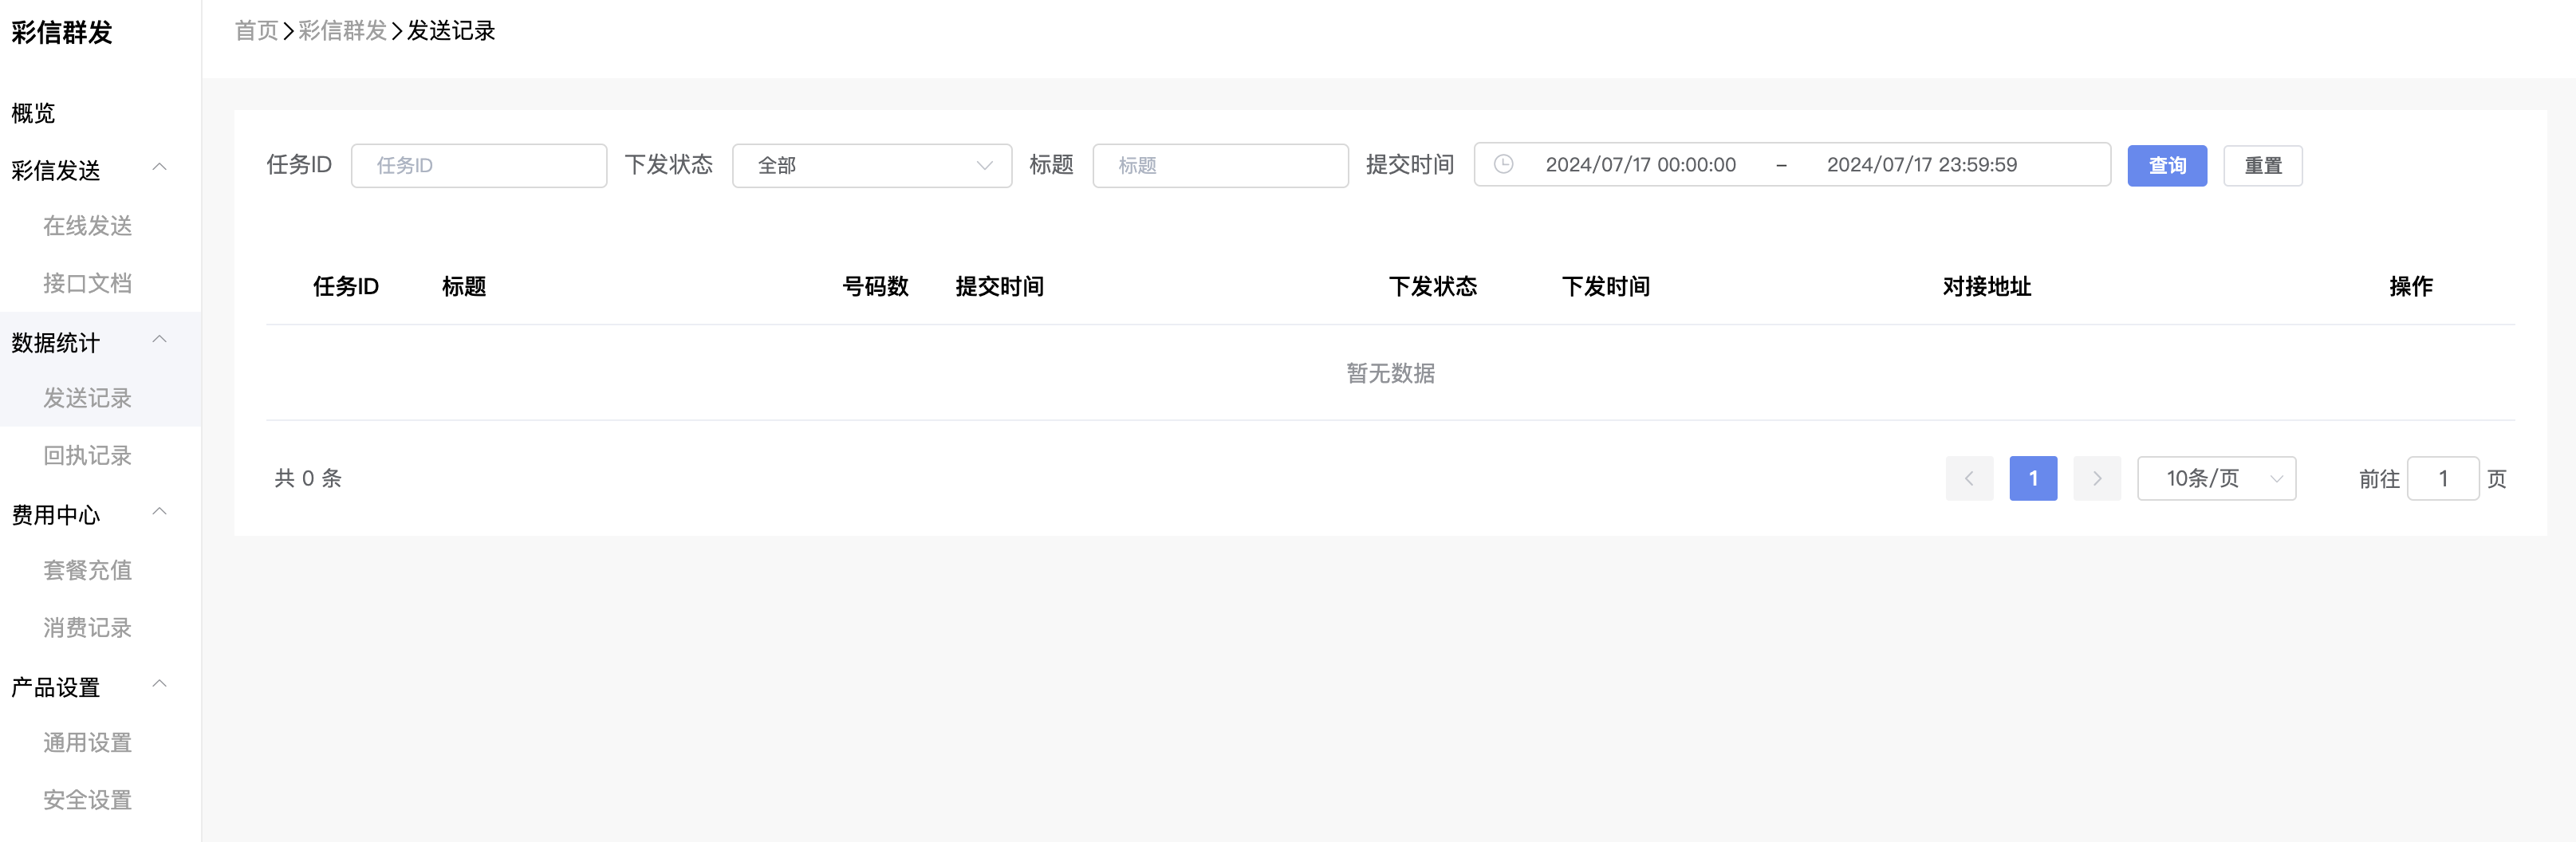Viewport: 2576px width, 842px height.
Task: Click the 任务ID column header
Action: (346, 286)
